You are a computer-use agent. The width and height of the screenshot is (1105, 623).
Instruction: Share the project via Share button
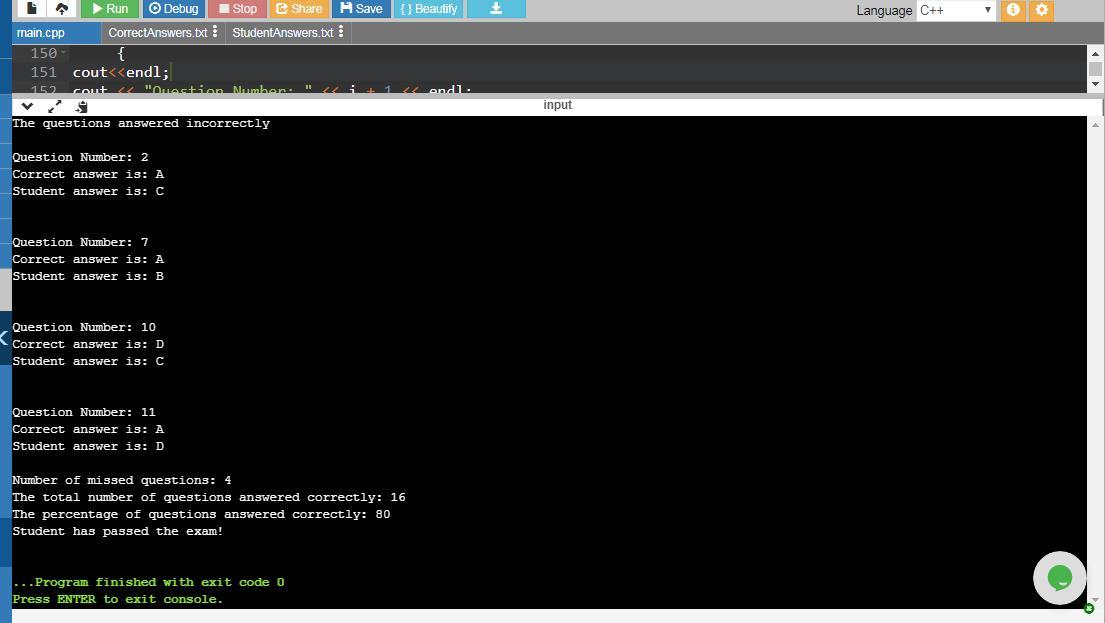tap(299, 8)
